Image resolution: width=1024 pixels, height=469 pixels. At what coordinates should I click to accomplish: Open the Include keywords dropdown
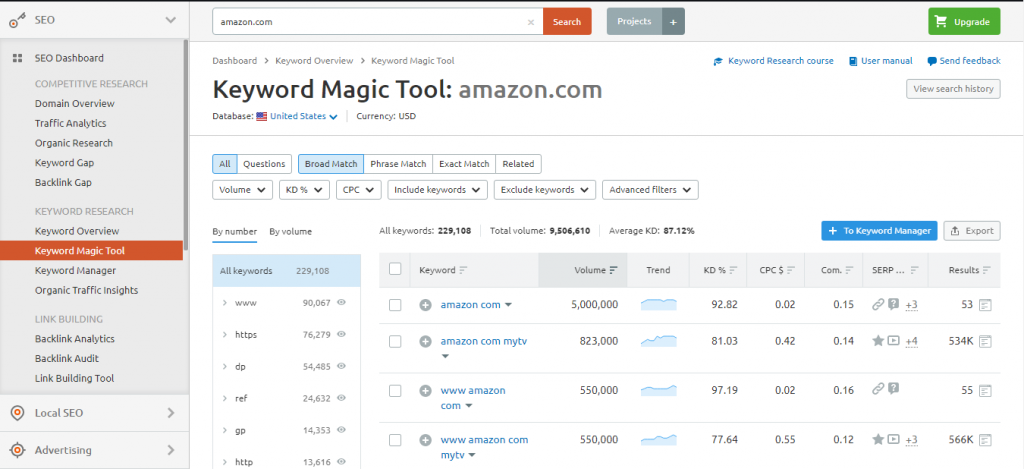click(x=438, y=190)
